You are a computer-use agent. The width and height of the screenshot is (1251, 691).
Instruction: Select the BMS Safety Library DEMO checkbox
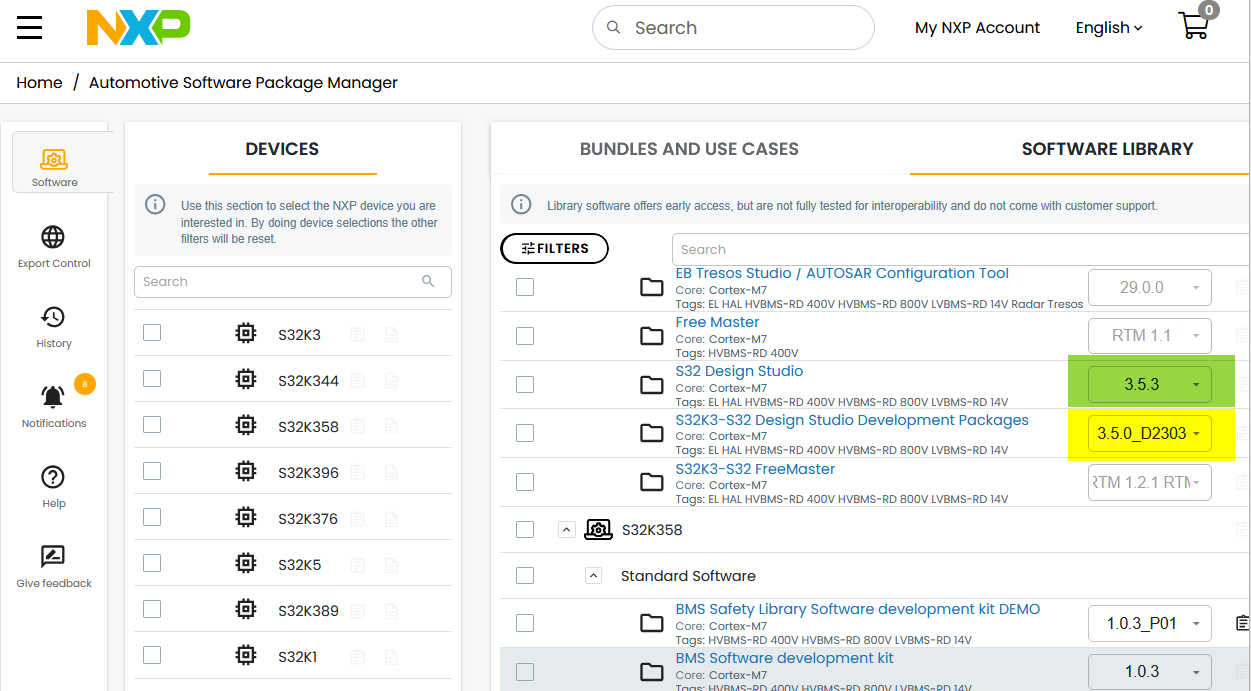(x=525, y=623)
